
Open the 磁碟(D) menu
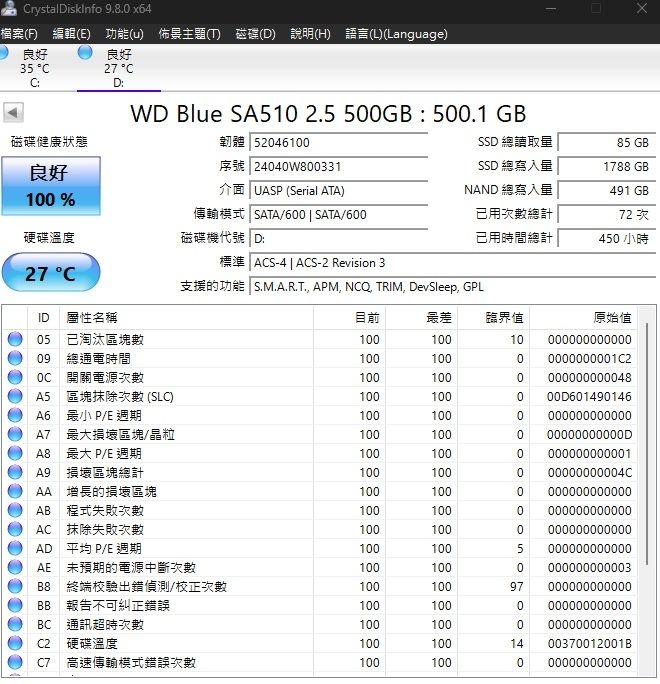coord(255,34)
